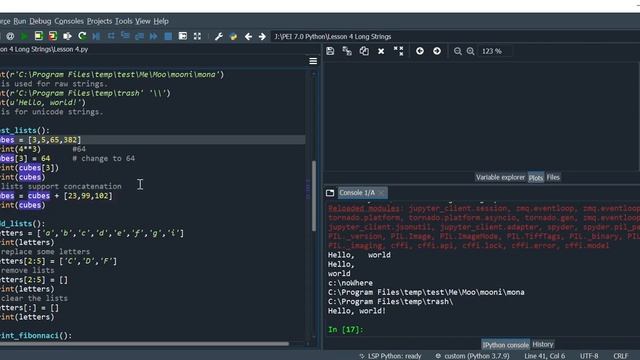Click Line 41, Col 6 status entry

(544, 356)
